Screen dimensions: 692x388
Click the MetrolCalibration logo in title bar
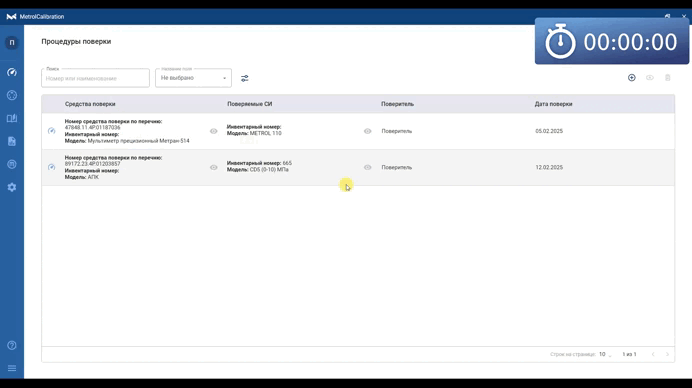[x=11, y=17]
